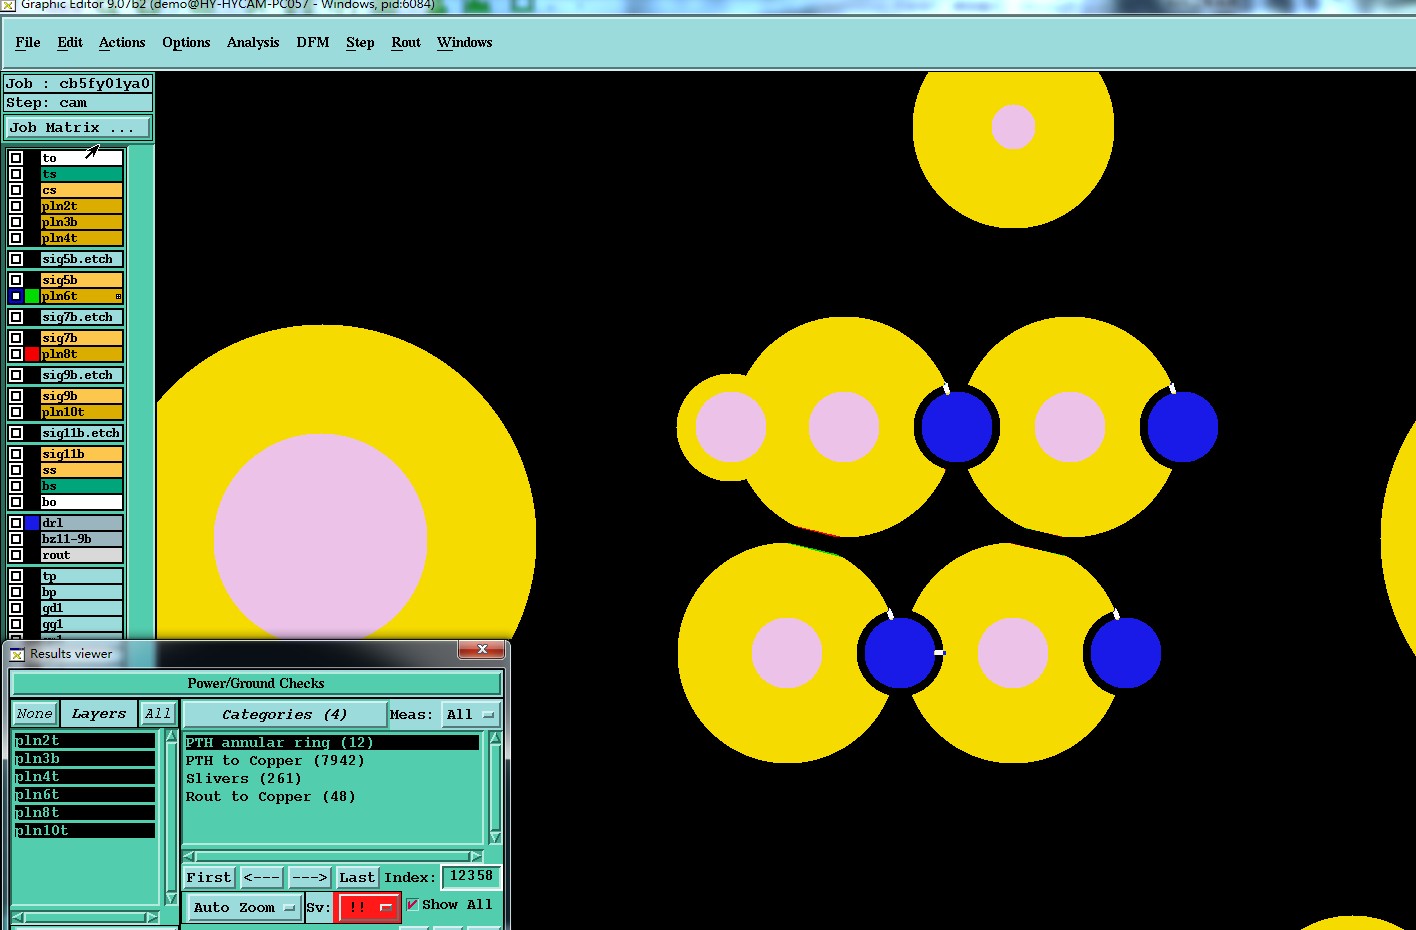Select the sig5b layer name
The height and width of the screenshot is (930, 1416).
(x=82, y=280)
